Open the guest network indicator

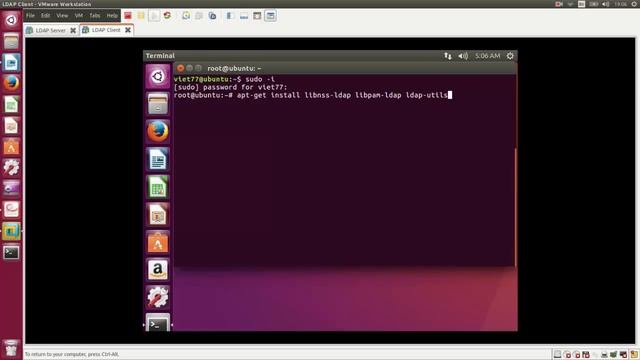(x=448, y=56)
